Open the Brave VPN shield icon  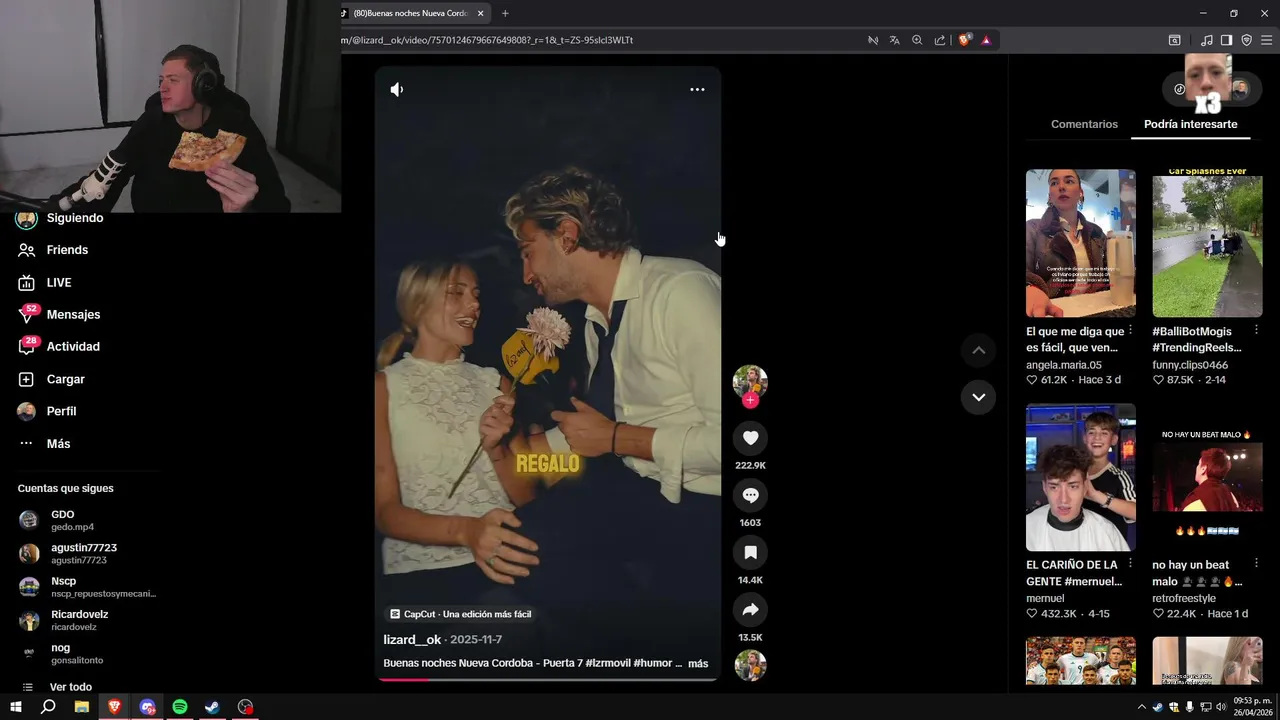1246,40
